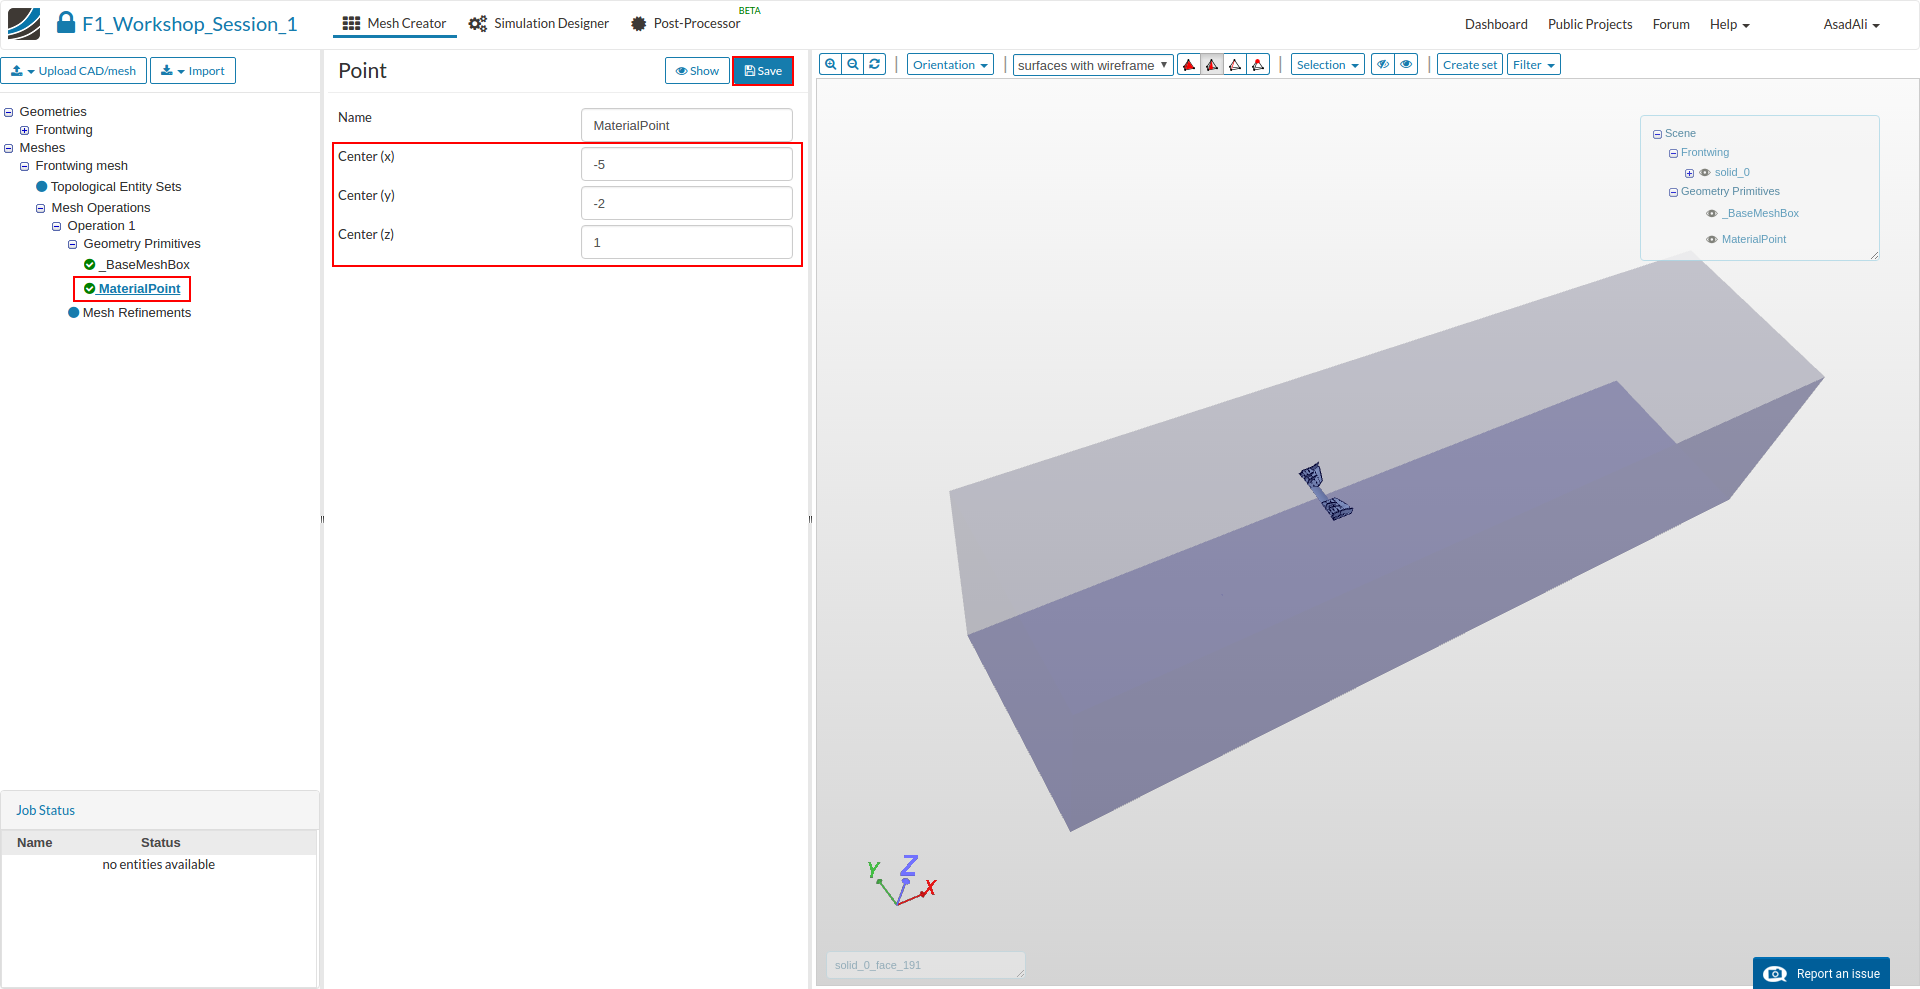Open the Upload CAD/mesh dropdown
The width and height of the screenshot is (1920, 989).
tap(74, 71)
